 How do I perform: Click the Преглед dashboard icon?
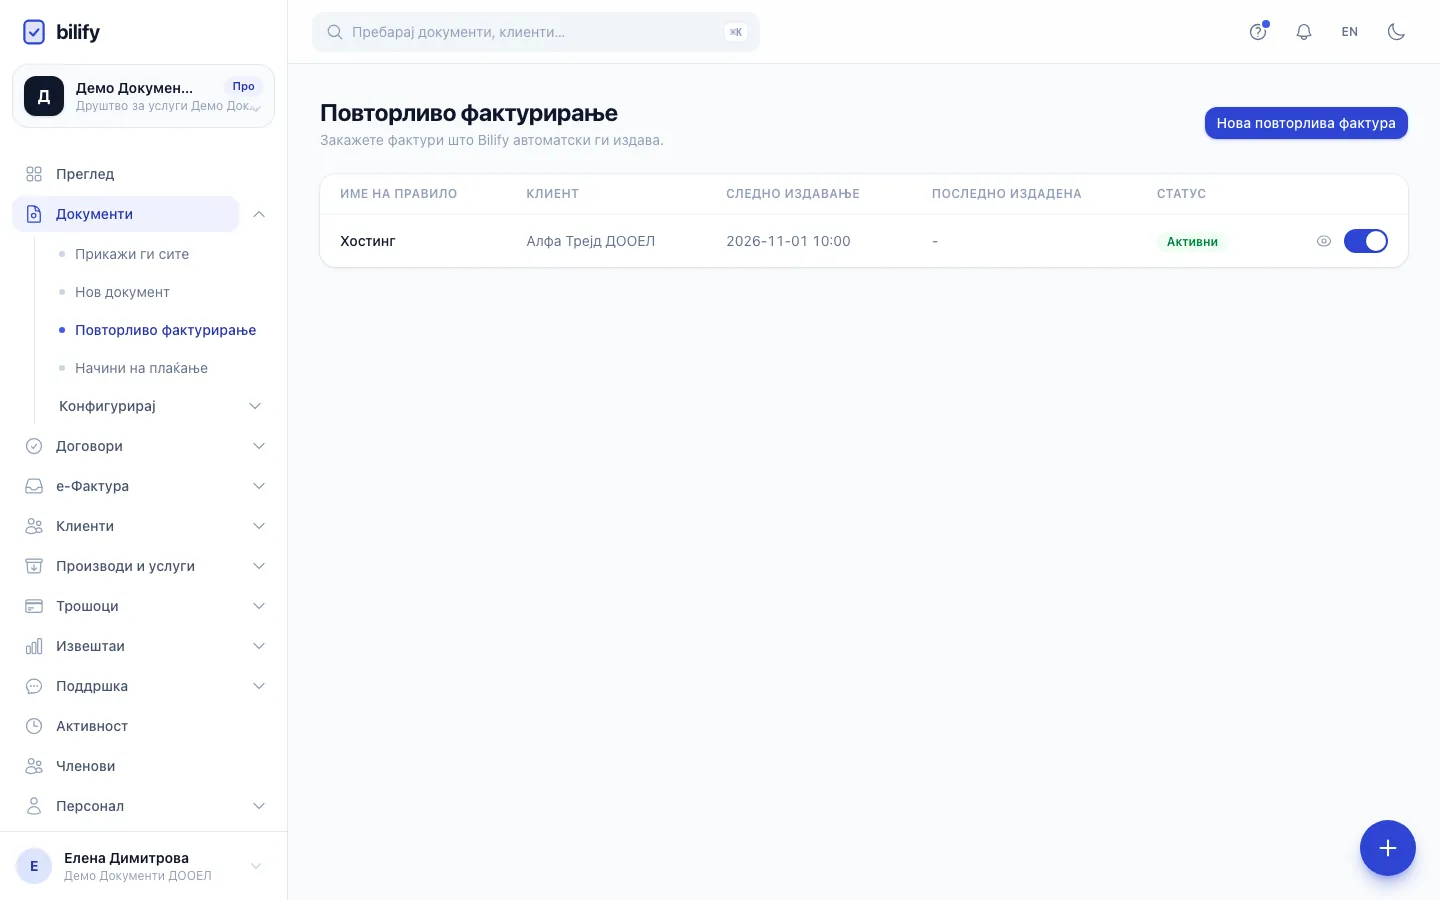[34, 174]
